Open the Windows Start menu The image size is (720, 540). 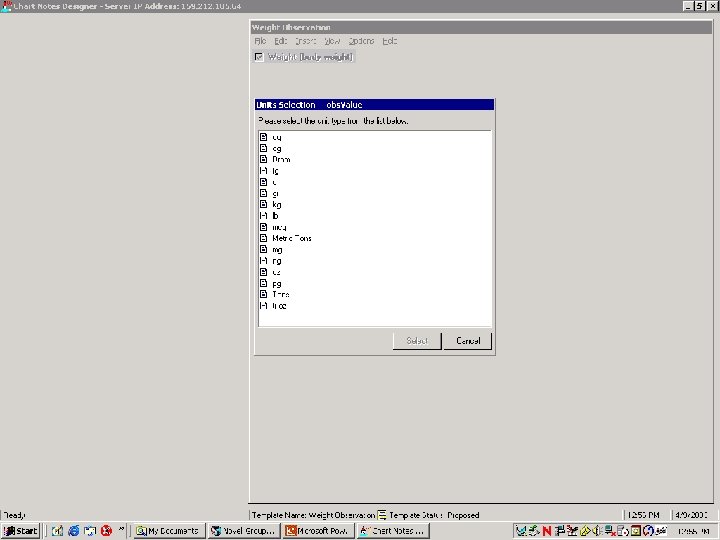pyautogui.click(x=21, y=531)
